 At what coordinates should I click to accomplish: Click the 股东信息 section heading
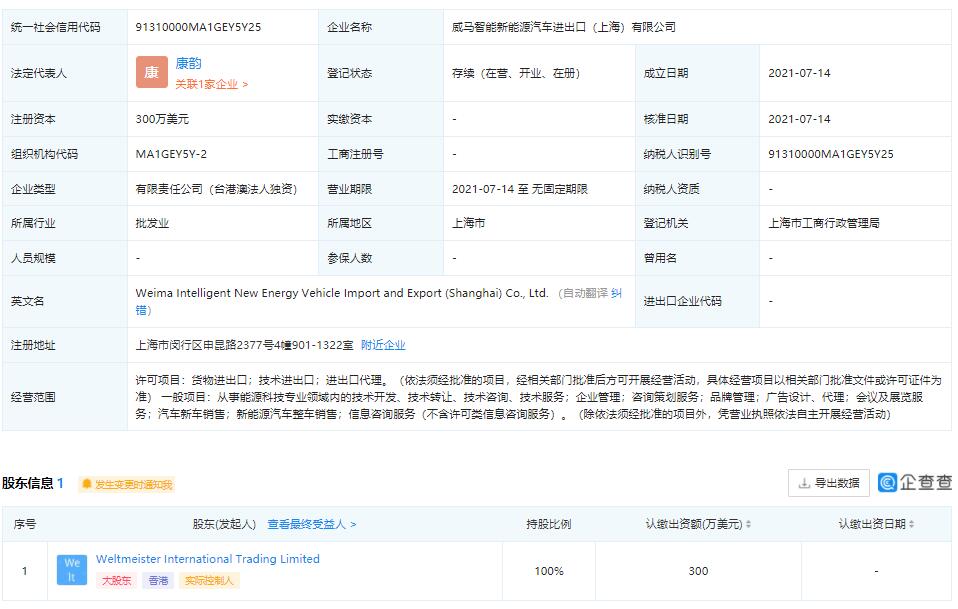point(27,484)
